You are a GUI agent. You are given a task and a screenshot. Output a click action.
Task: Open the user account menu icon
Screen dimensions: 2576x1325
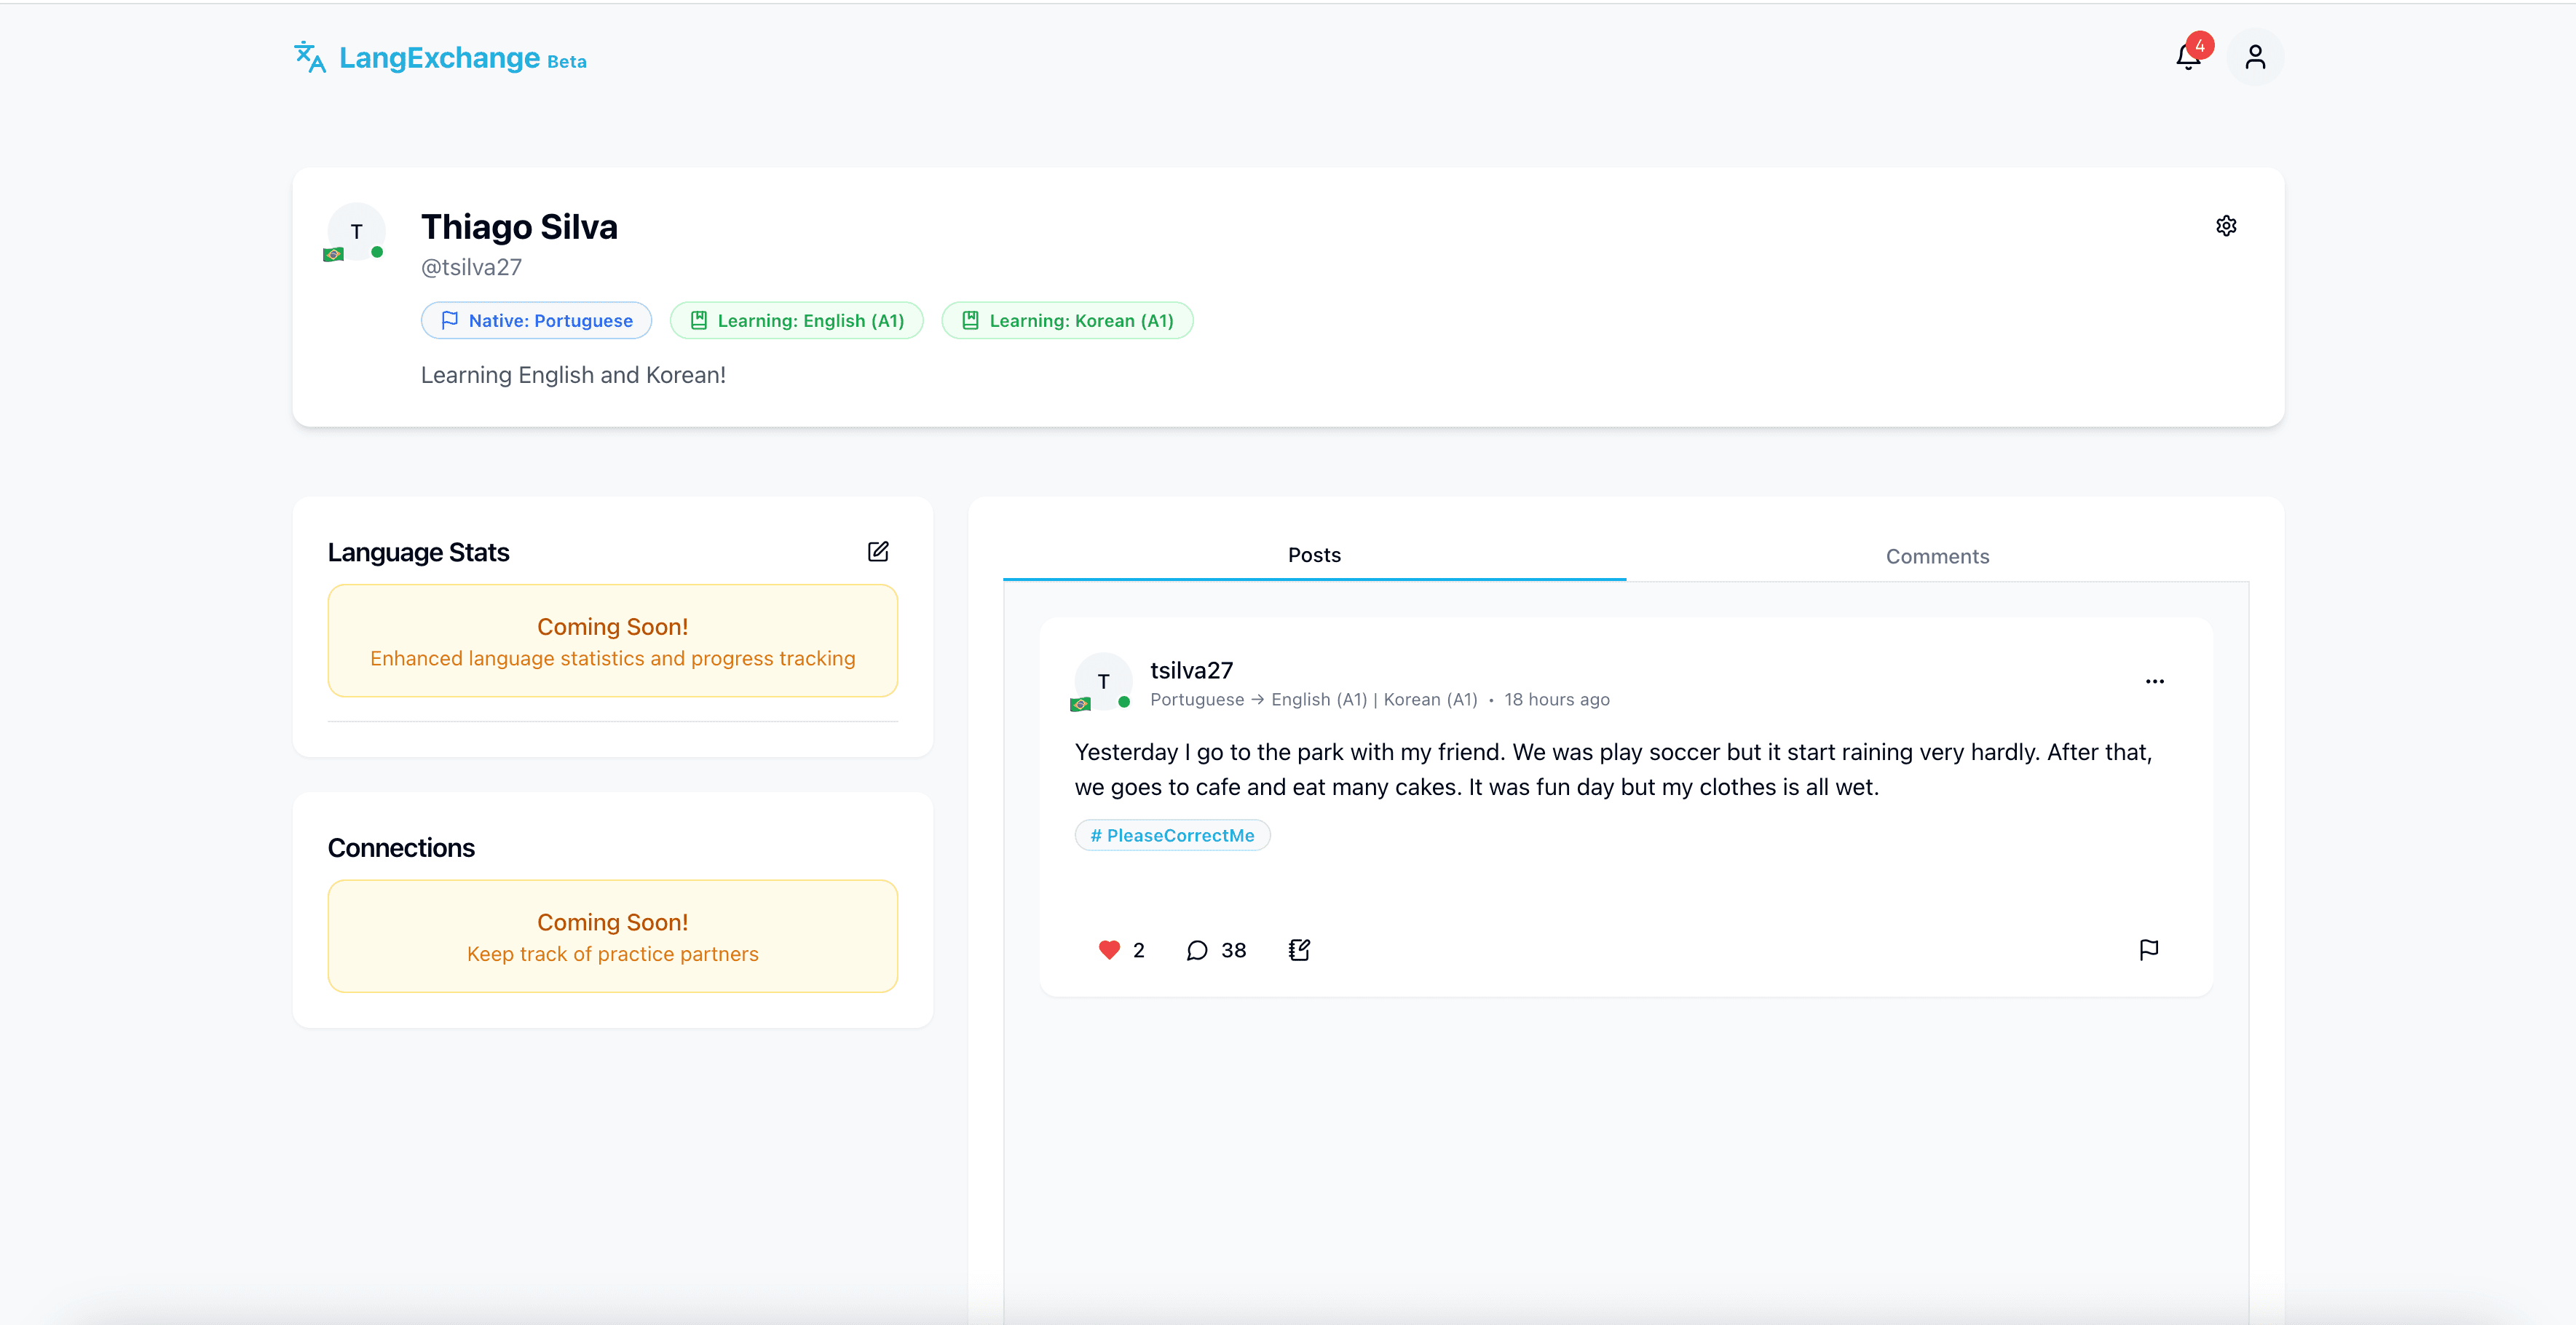2254,58
